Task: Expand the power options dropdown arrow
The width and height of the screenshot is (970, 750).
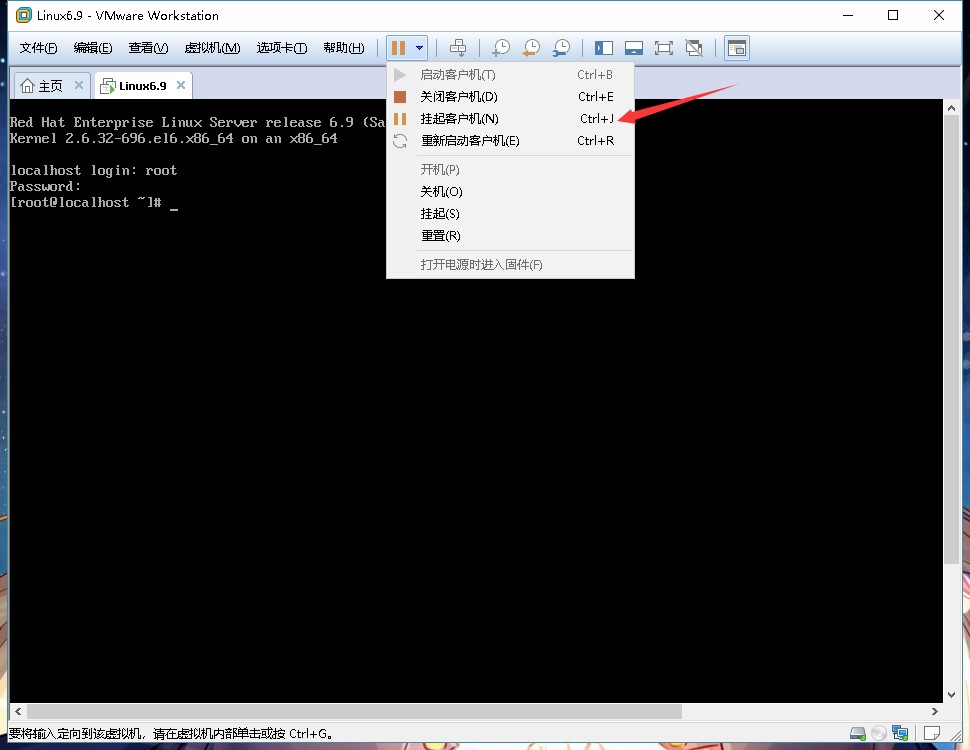Action: [419, 48]
